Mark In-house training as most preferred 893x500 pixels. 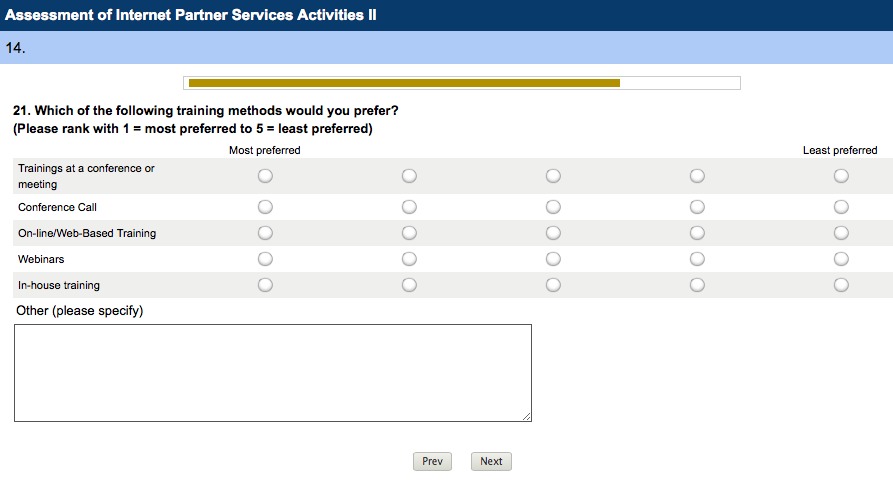pyautogui.click(x=265, y=285)
